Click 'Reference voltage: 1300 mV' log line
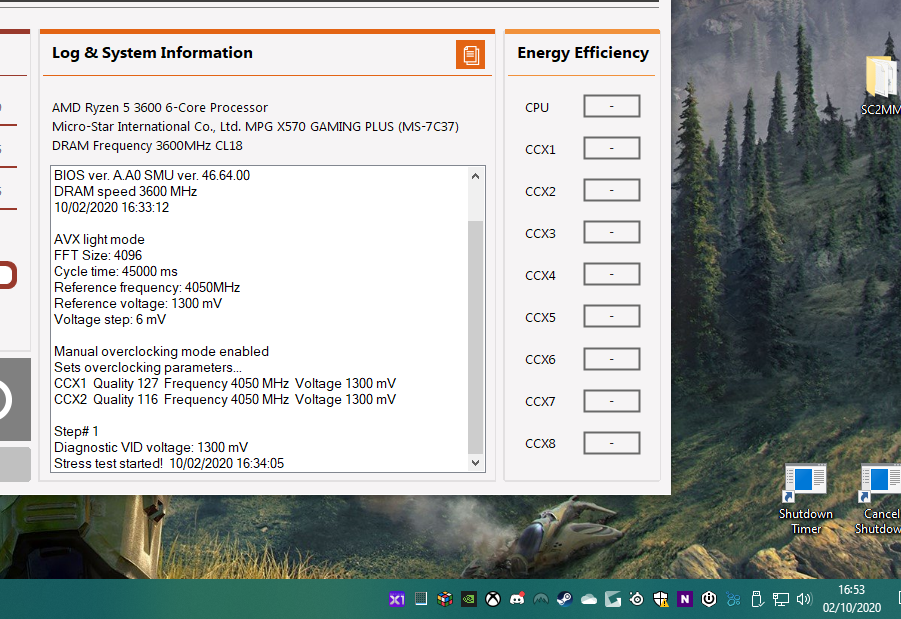901x619 pixels. (138, 303)
